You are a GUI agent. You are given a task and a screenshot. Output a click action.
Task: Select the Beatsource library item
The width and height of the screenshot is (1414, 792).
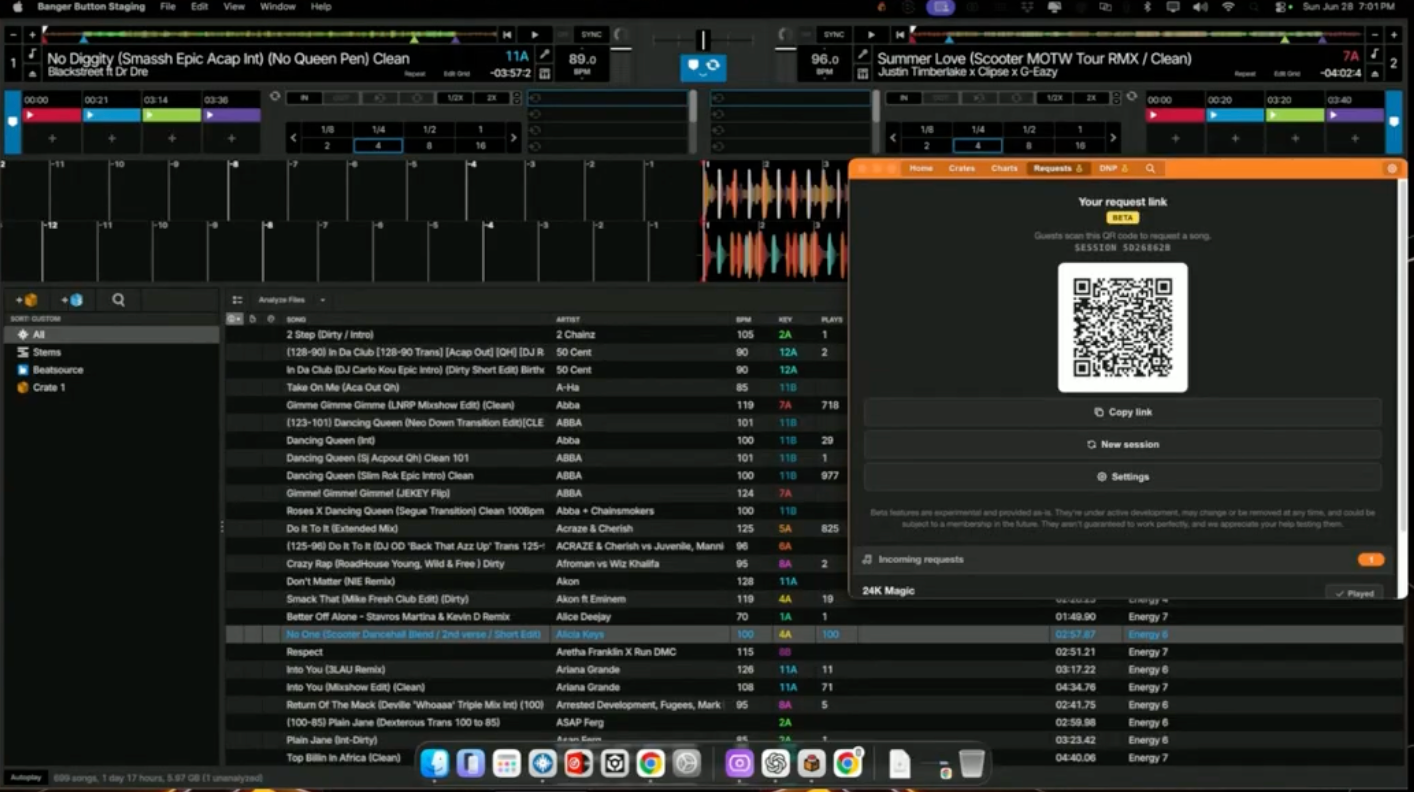coord(58,370)
